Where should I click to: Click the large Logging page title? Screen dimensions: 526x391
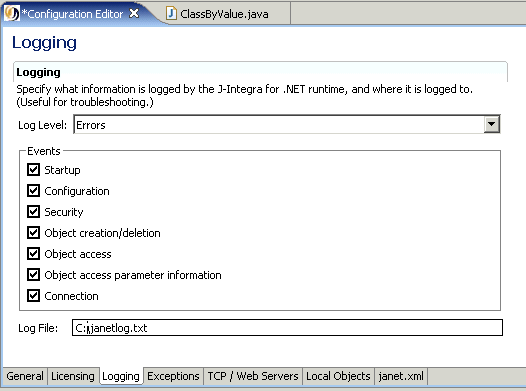pyautogui.click(x=44, y=43)
